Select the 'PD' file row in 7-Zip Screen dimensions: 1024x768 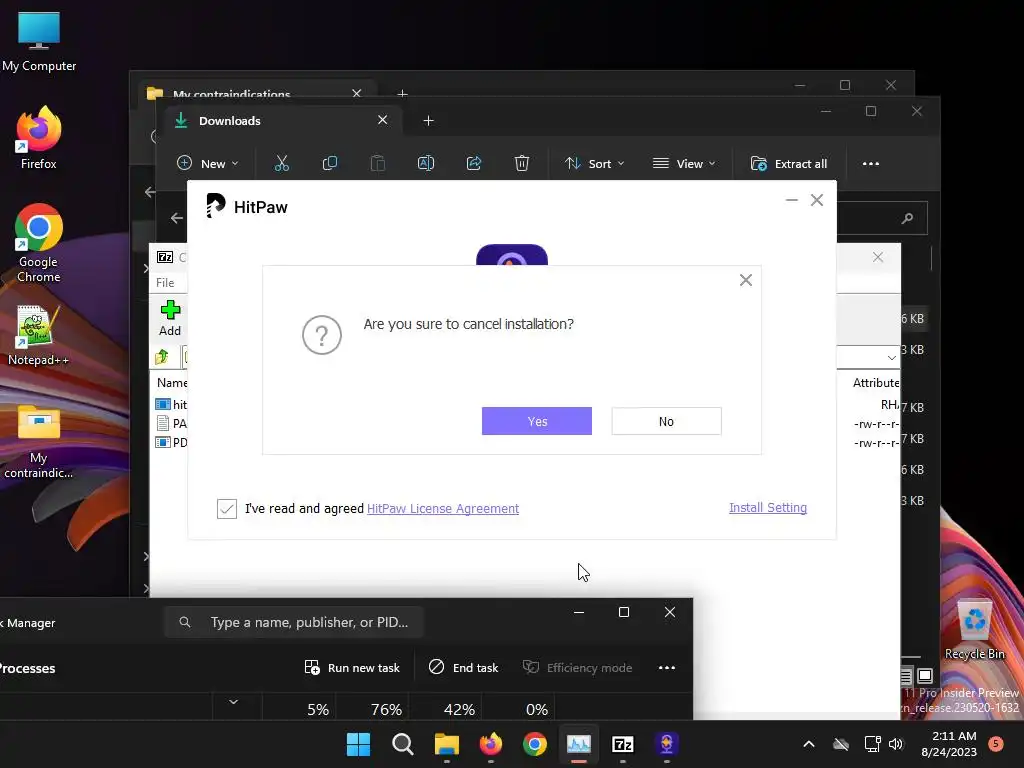[x=171, y=443]
